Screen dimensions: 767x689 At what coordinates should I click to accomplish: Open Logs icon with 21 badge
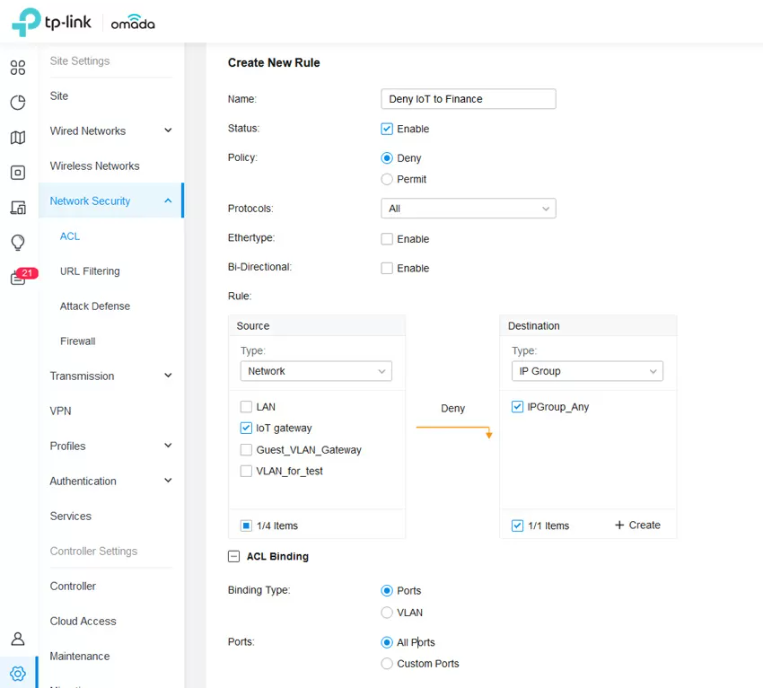pyautogui.click(x=19, y=278)
